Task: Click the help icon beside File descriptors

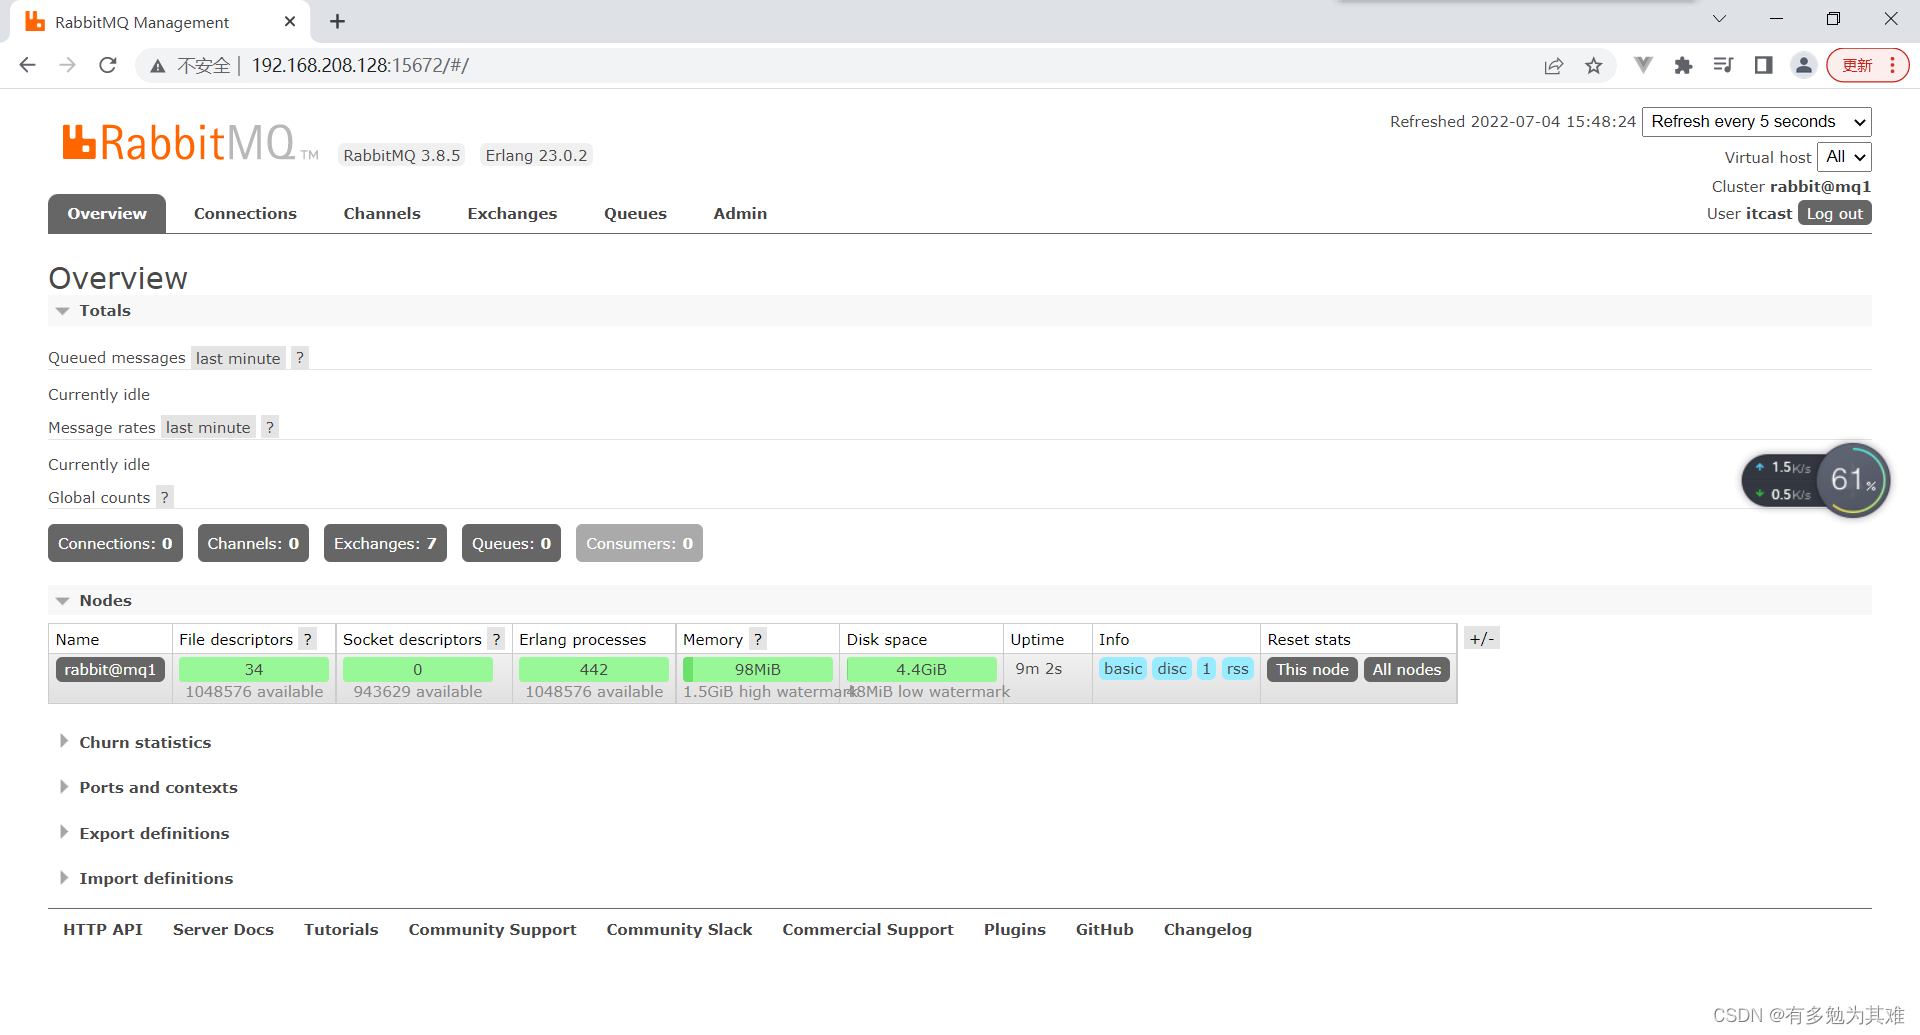Action: (308, 639)
